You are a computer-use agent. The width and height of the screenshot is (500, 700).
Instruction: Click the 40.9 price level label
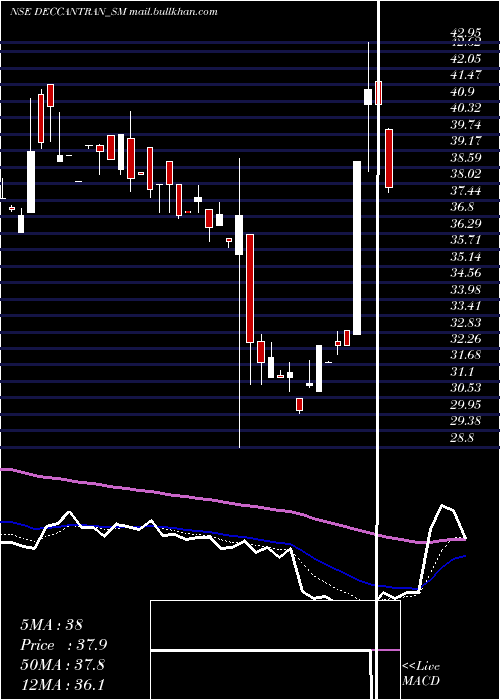pos(463,92)
